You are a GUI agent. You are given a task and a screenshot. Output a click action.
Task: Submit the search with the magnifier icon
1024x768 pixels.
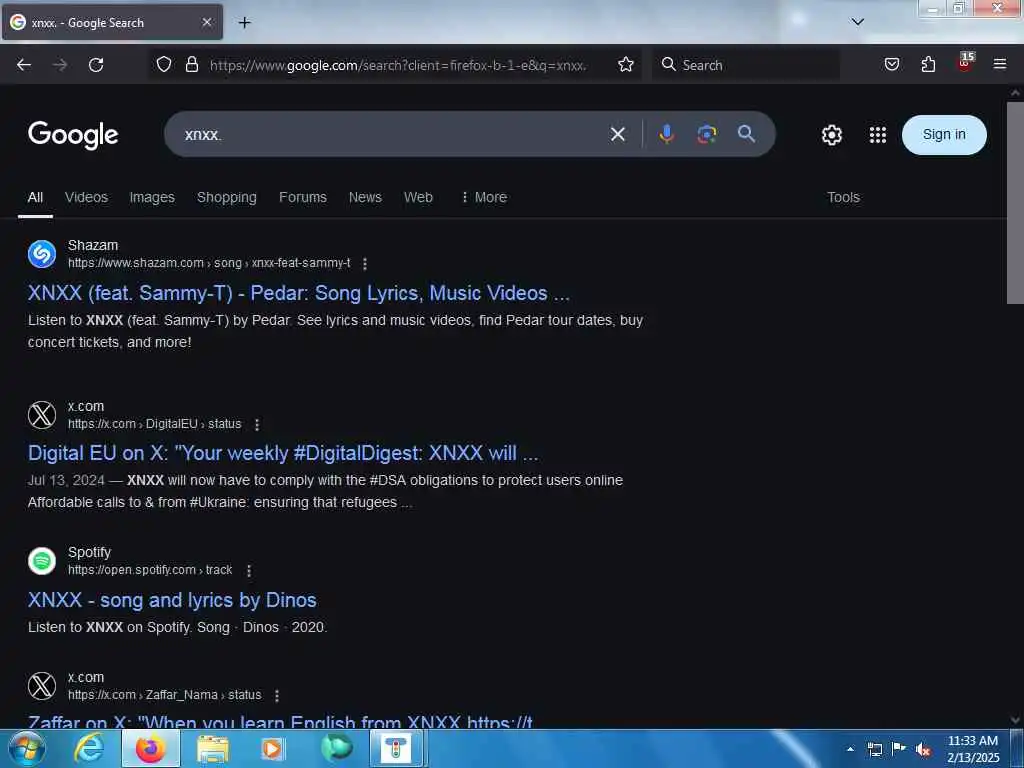pos(746,134)
